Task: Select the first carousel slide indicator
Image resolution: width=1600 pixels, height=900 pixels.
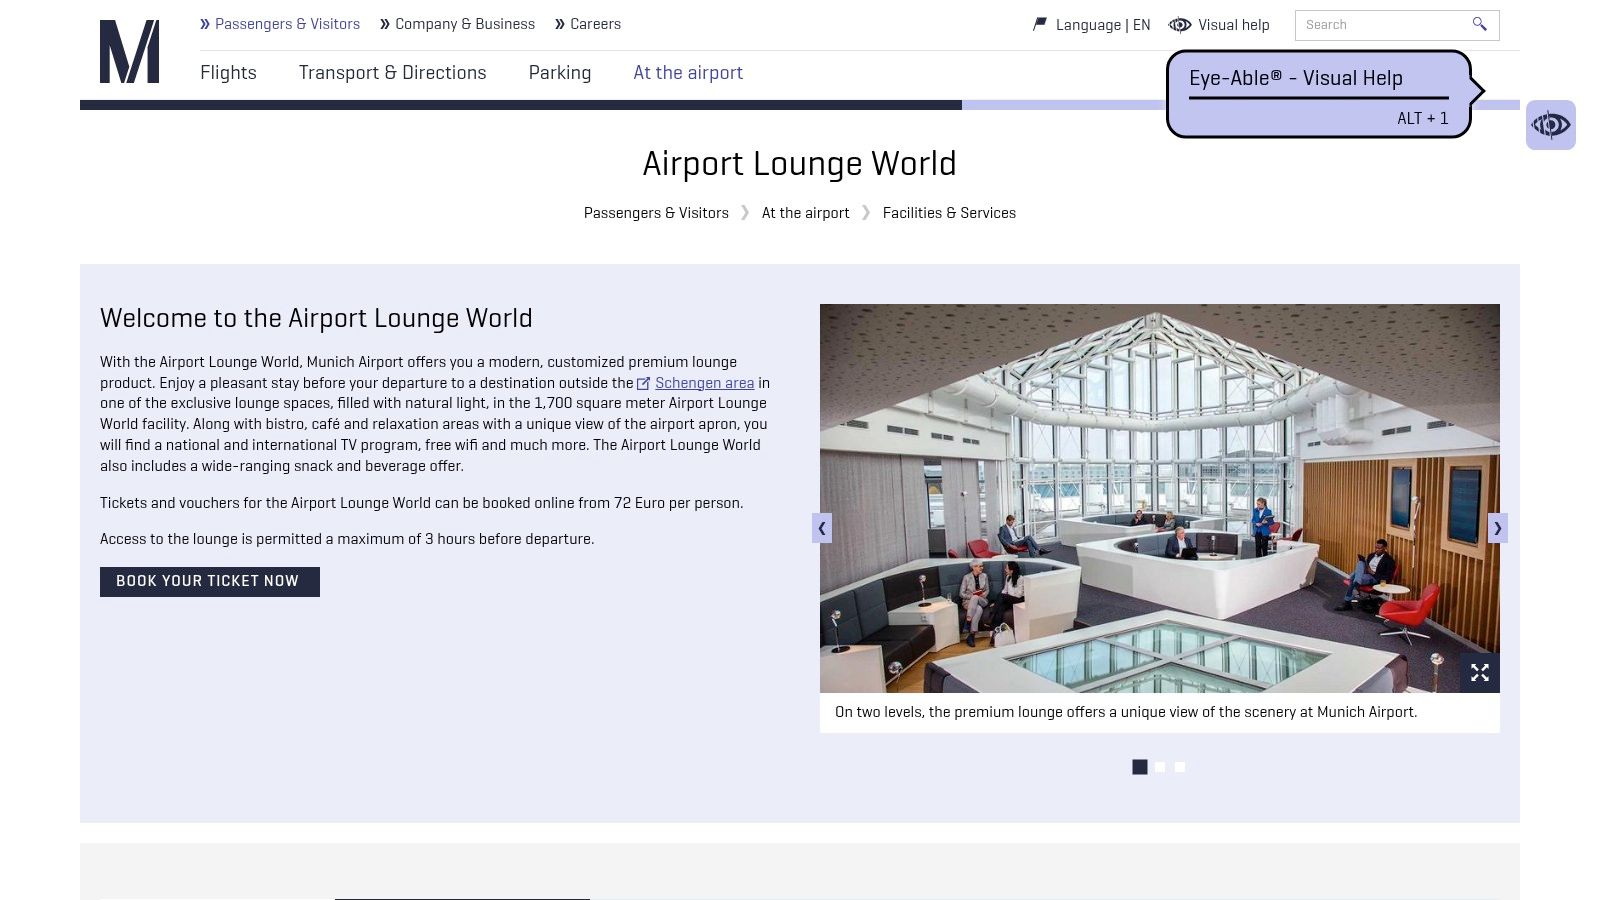Action: 1140,767
